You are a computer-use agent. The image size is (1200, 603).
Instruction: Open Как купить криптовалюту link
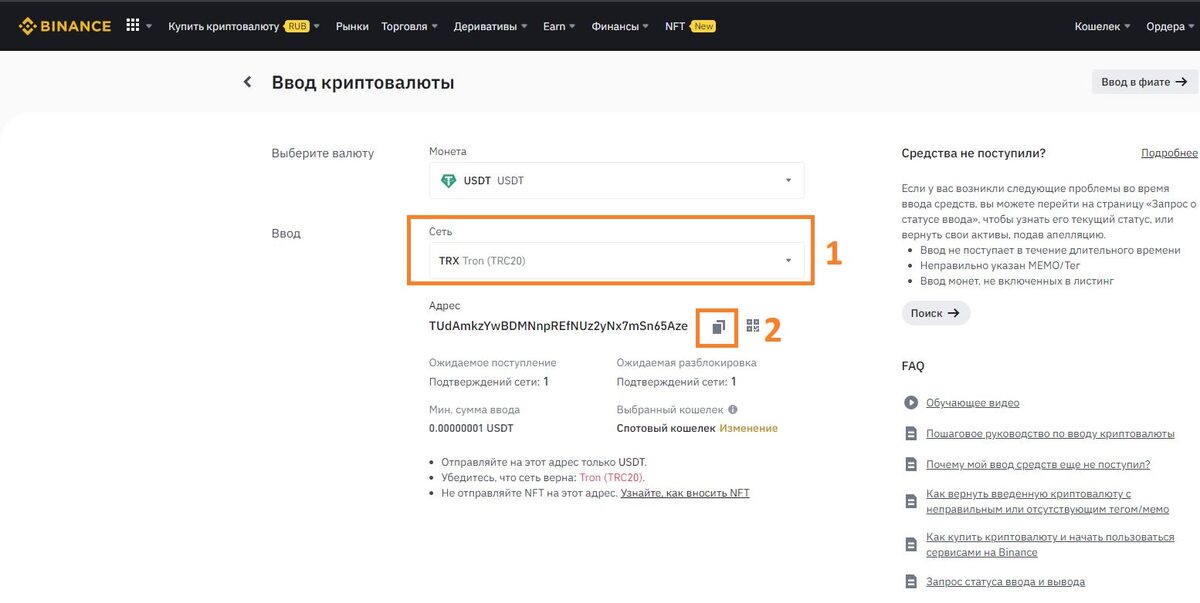coord(1051,545)
